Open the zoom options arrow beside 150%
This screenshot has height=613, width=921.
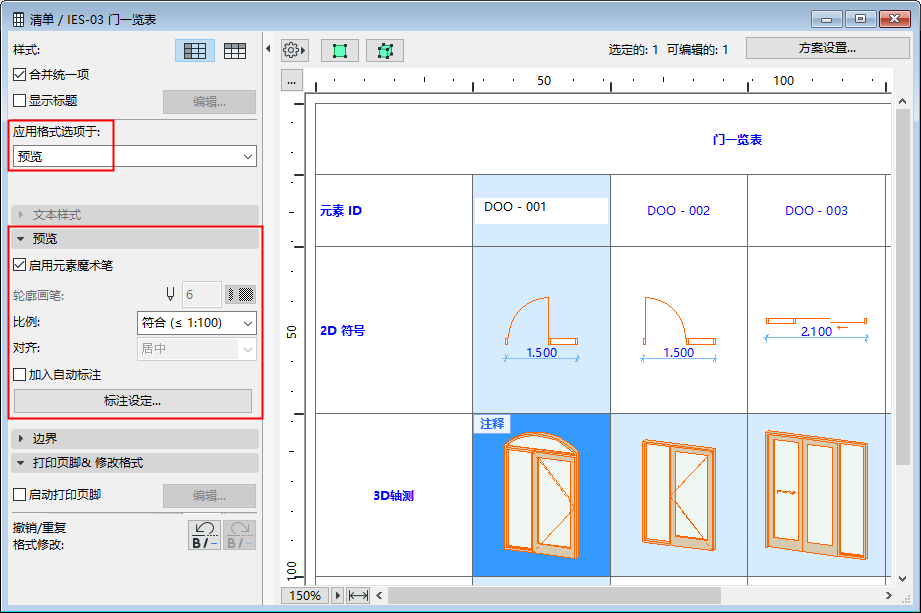point(337,595)
